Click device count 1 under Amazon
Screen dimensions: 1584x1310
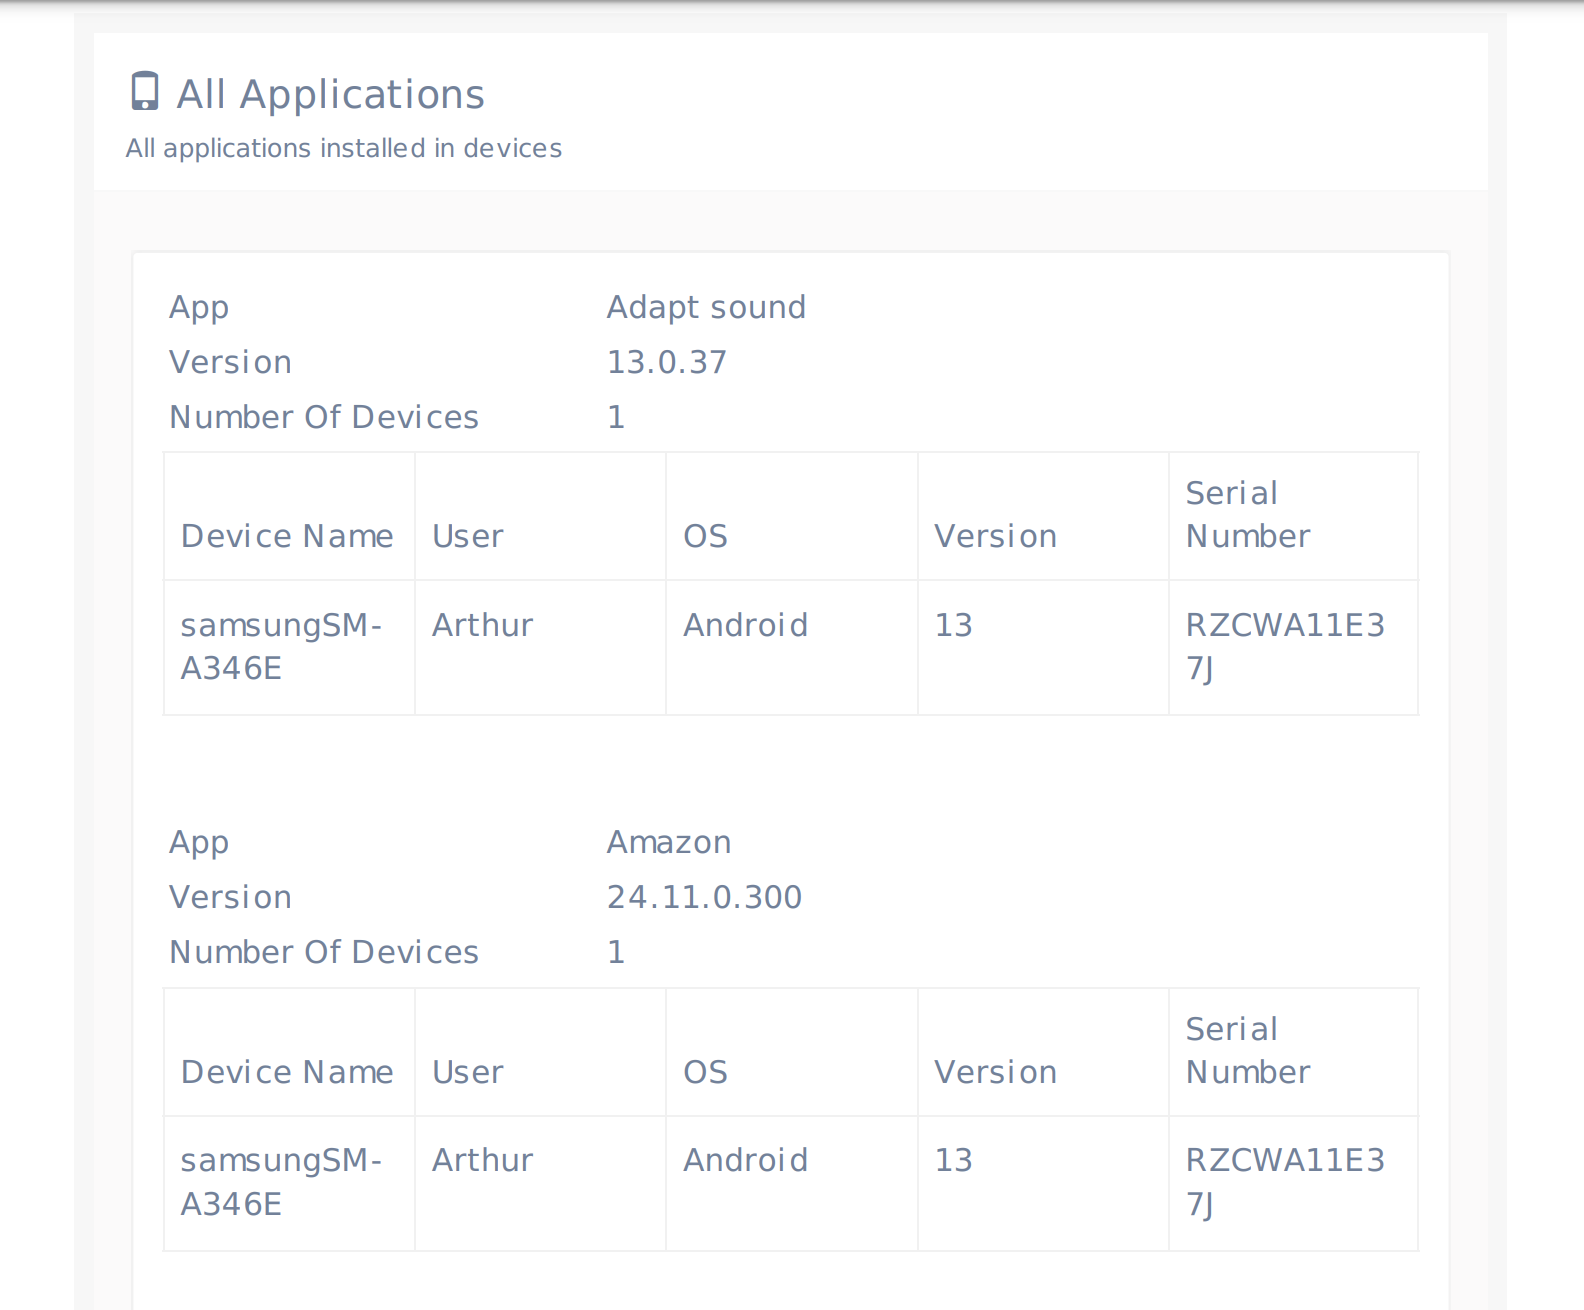tap(616, 952)
